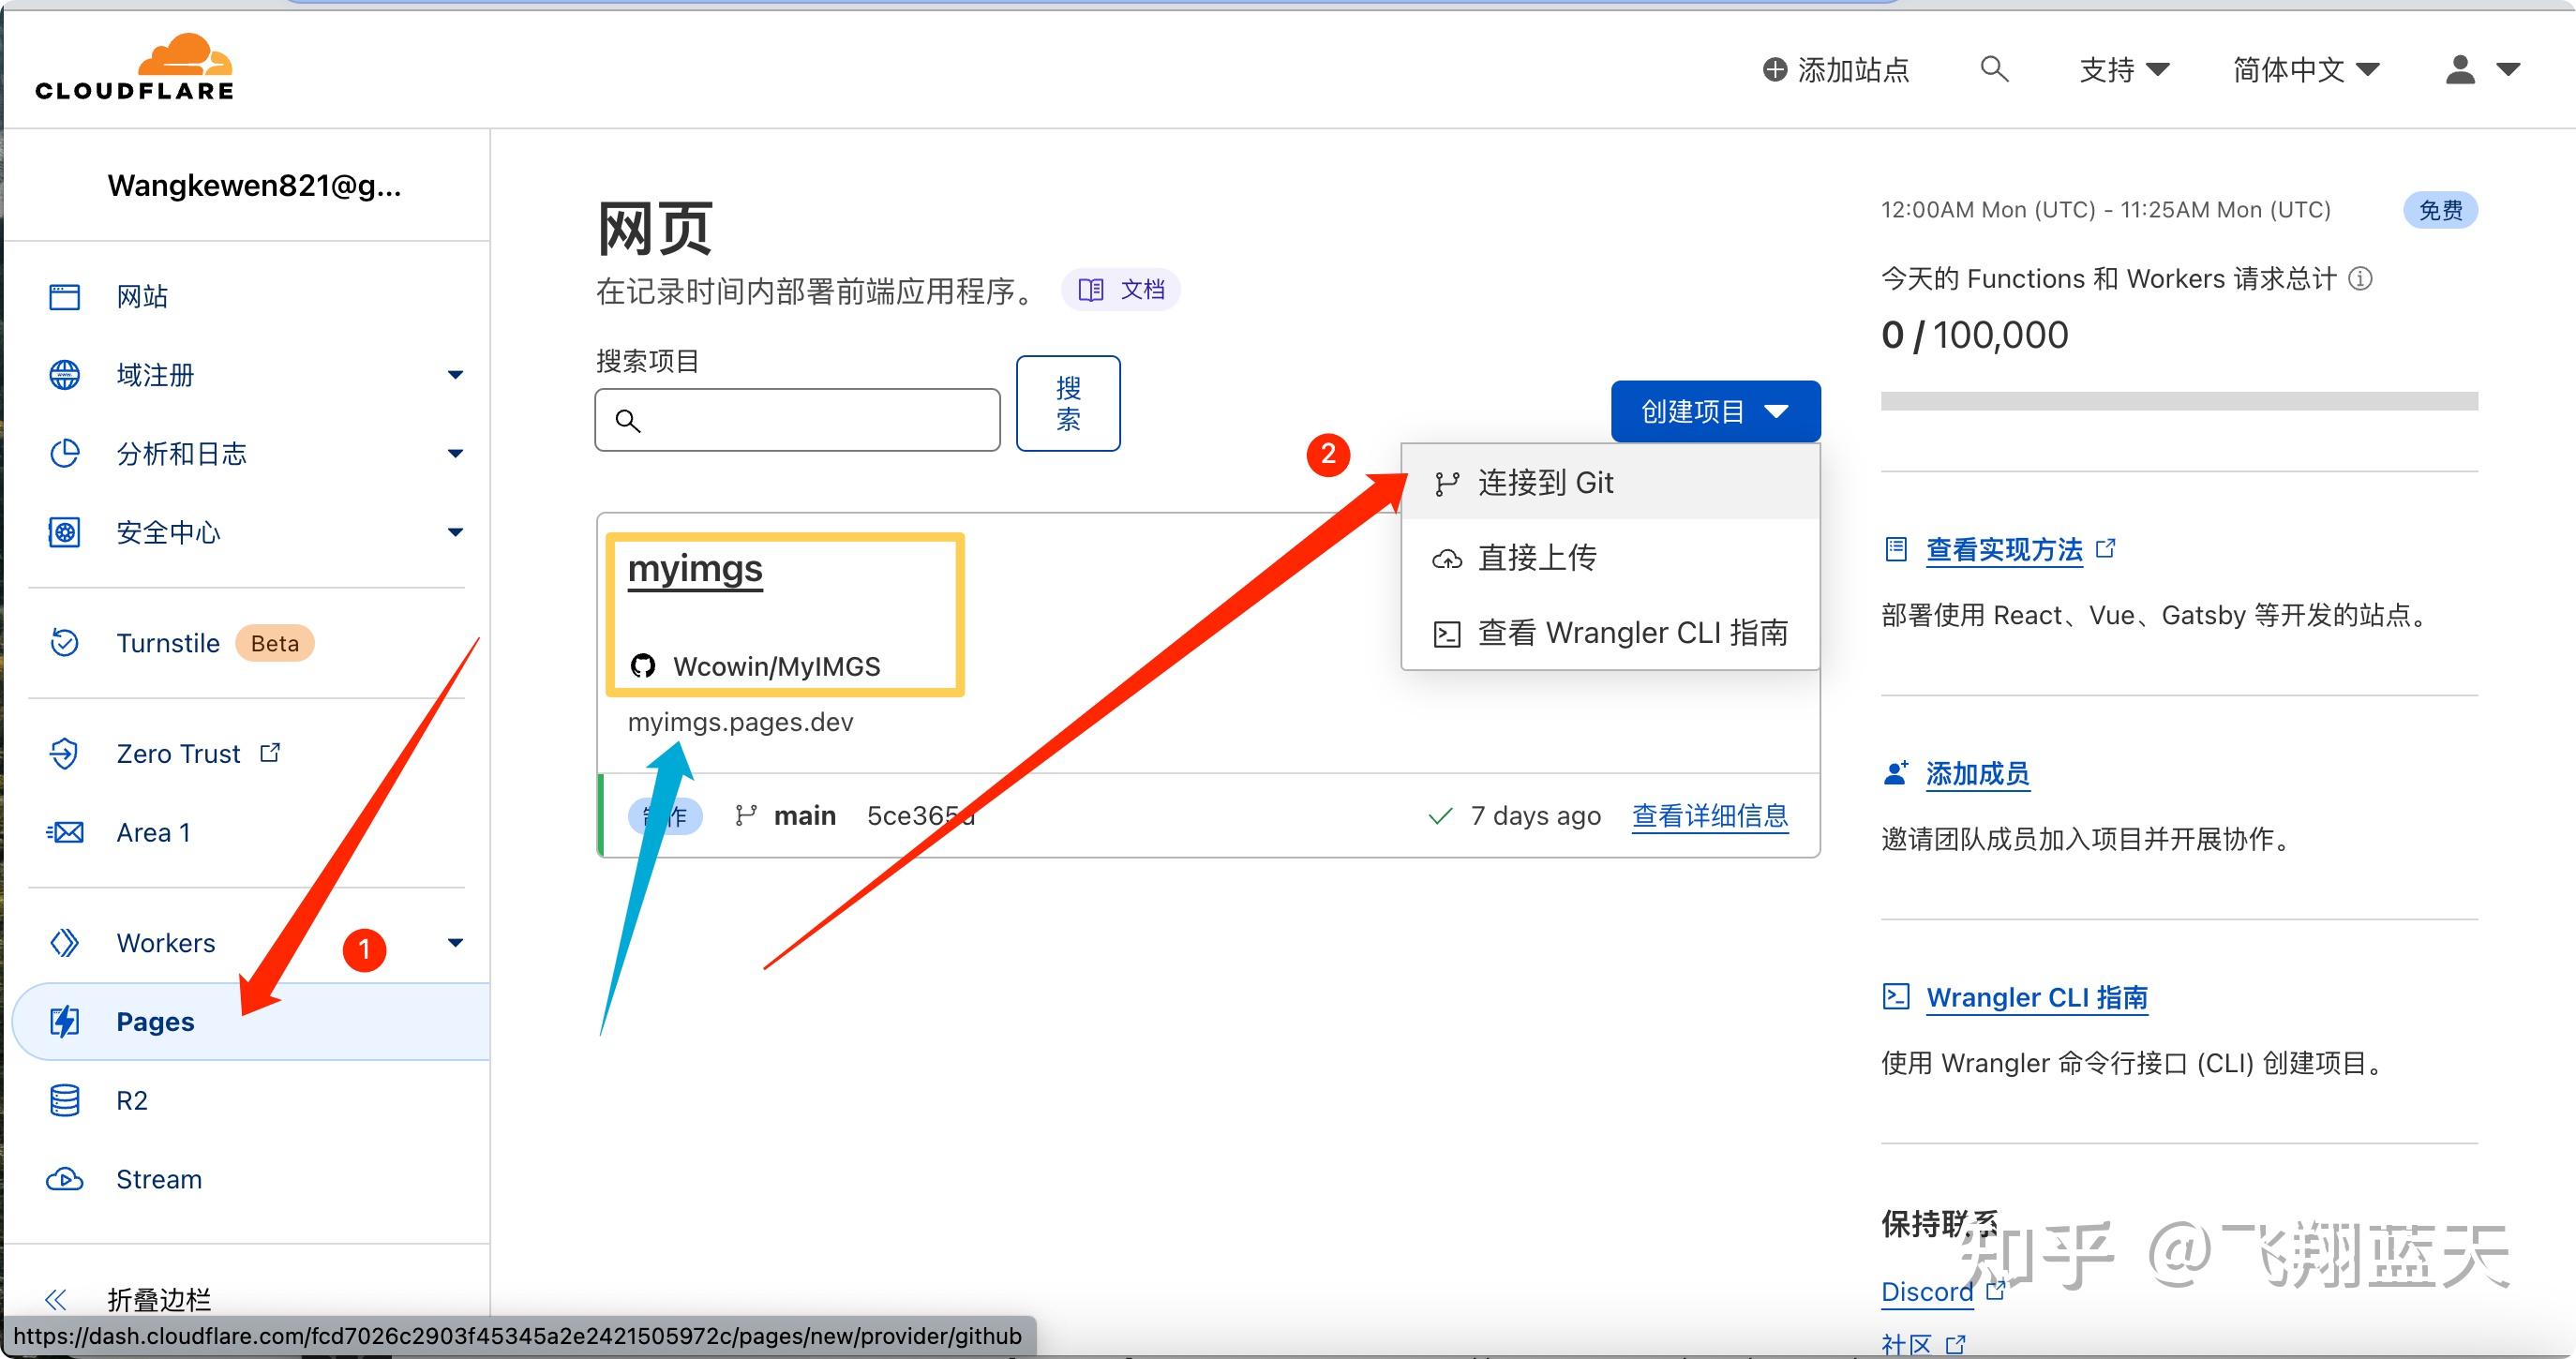Click the Wcowin/MyIMGS repository text
Image resolution: width=2576 pixels, height=1359 pixels.
pyautogui.click(x=777, y=666)
